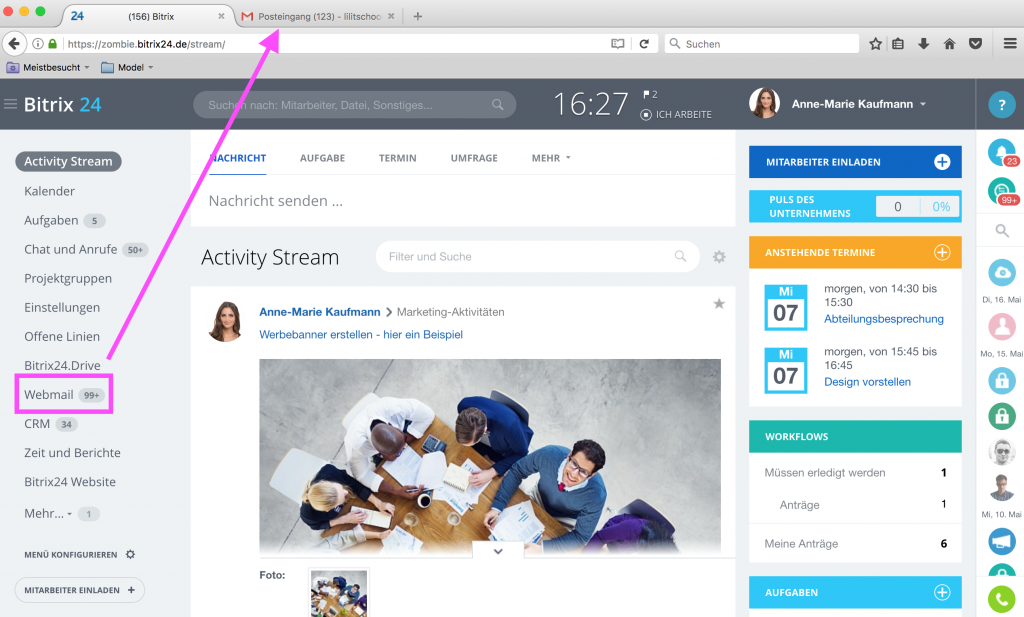The height and width of the screenshot is (617, 1024).
Task: Mark the post as favorite with star
Action: coord(719,304)
